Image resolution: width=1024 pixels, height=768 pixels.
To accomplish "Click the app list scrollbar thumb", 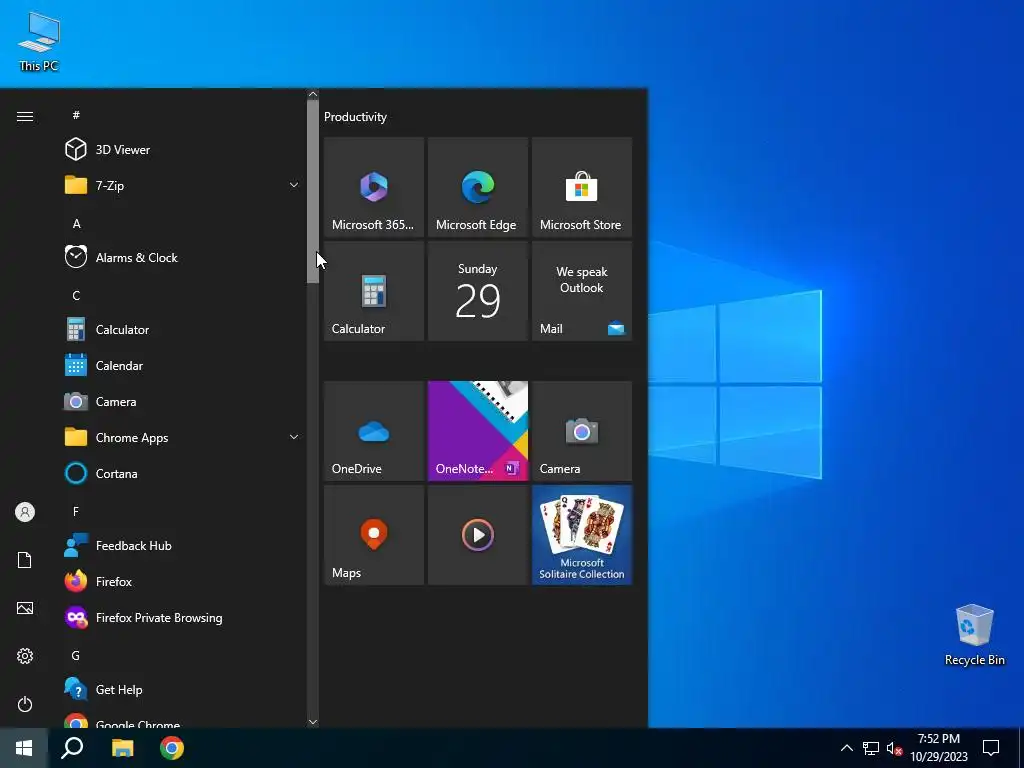I will pyautogui.click(x=313, y=191).
